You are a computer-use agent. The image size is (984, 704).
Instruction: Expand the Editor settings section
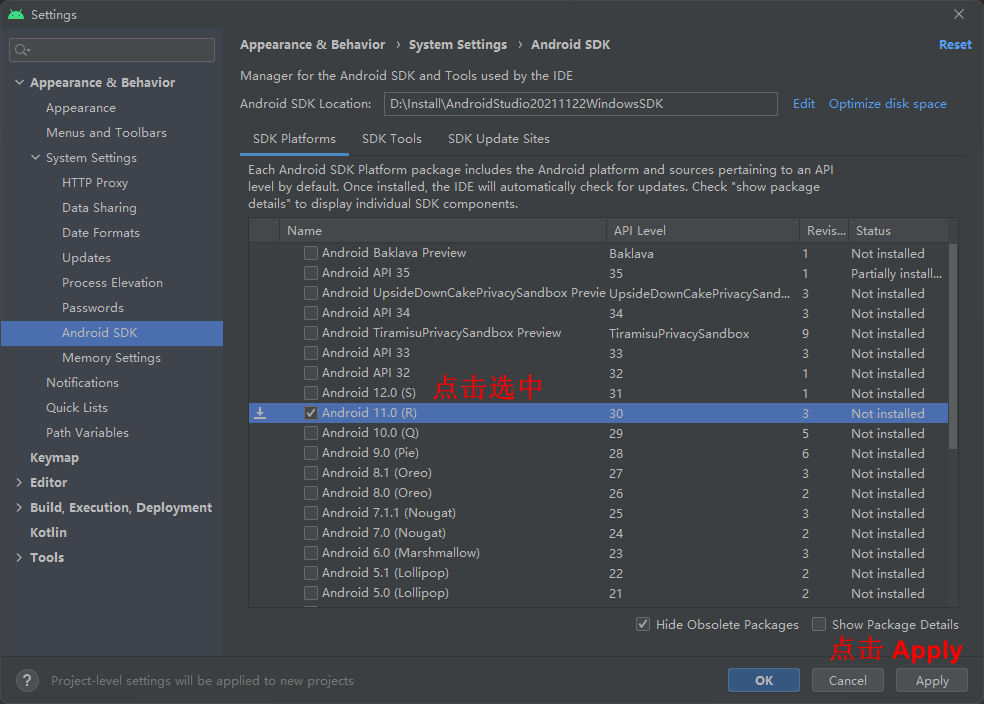click(x=19, y=482)
